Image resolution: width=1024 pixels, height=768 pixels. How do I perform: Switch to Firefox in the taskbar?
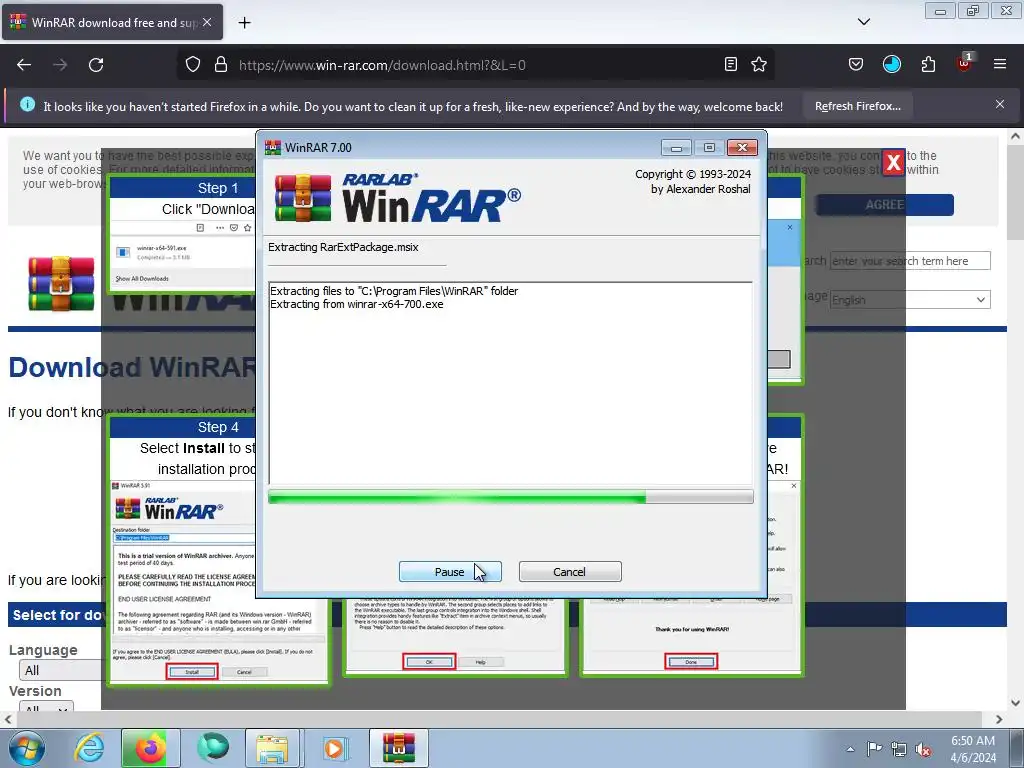click(x=150, y=748)
